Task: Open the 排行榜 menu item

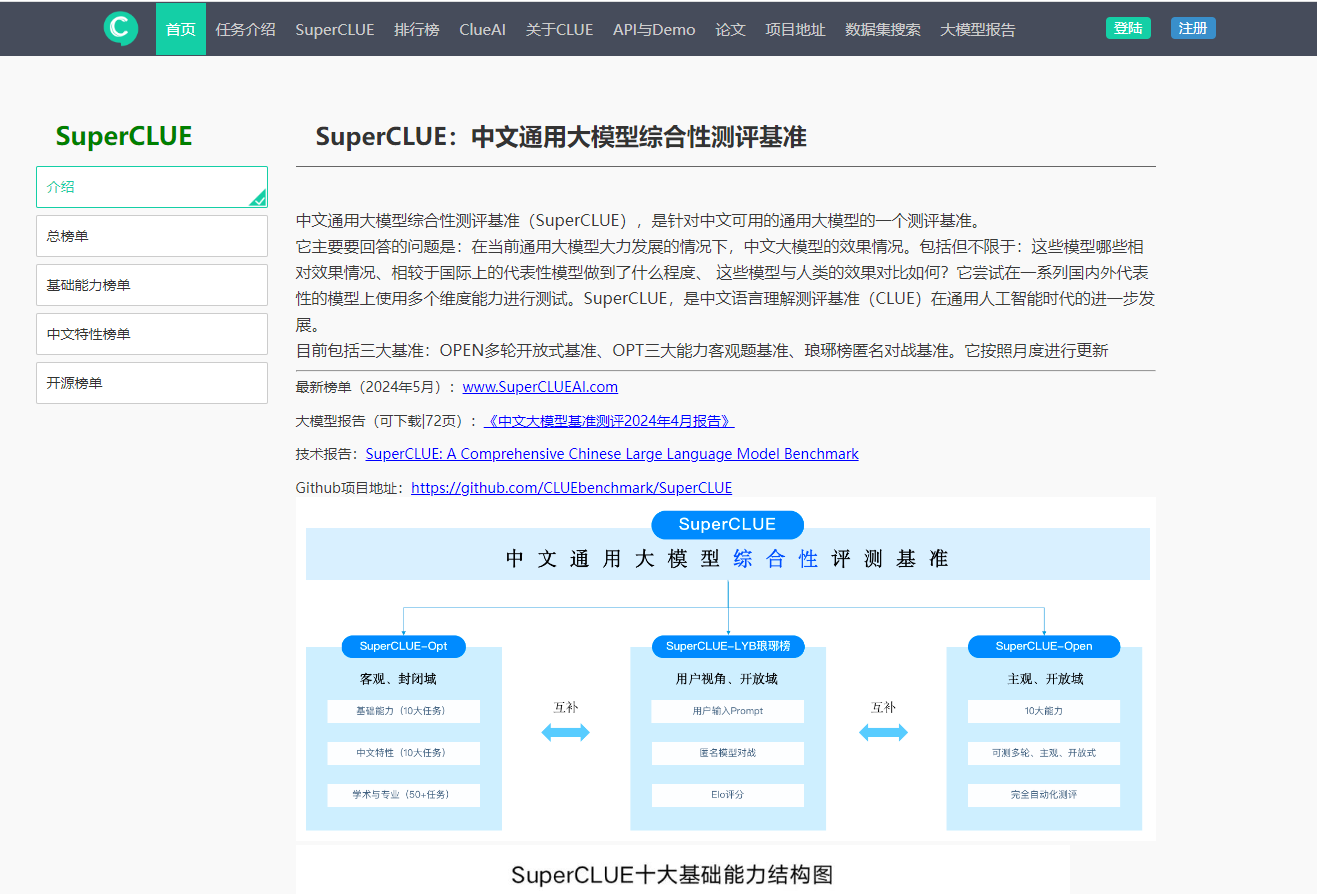Action: 417,29
